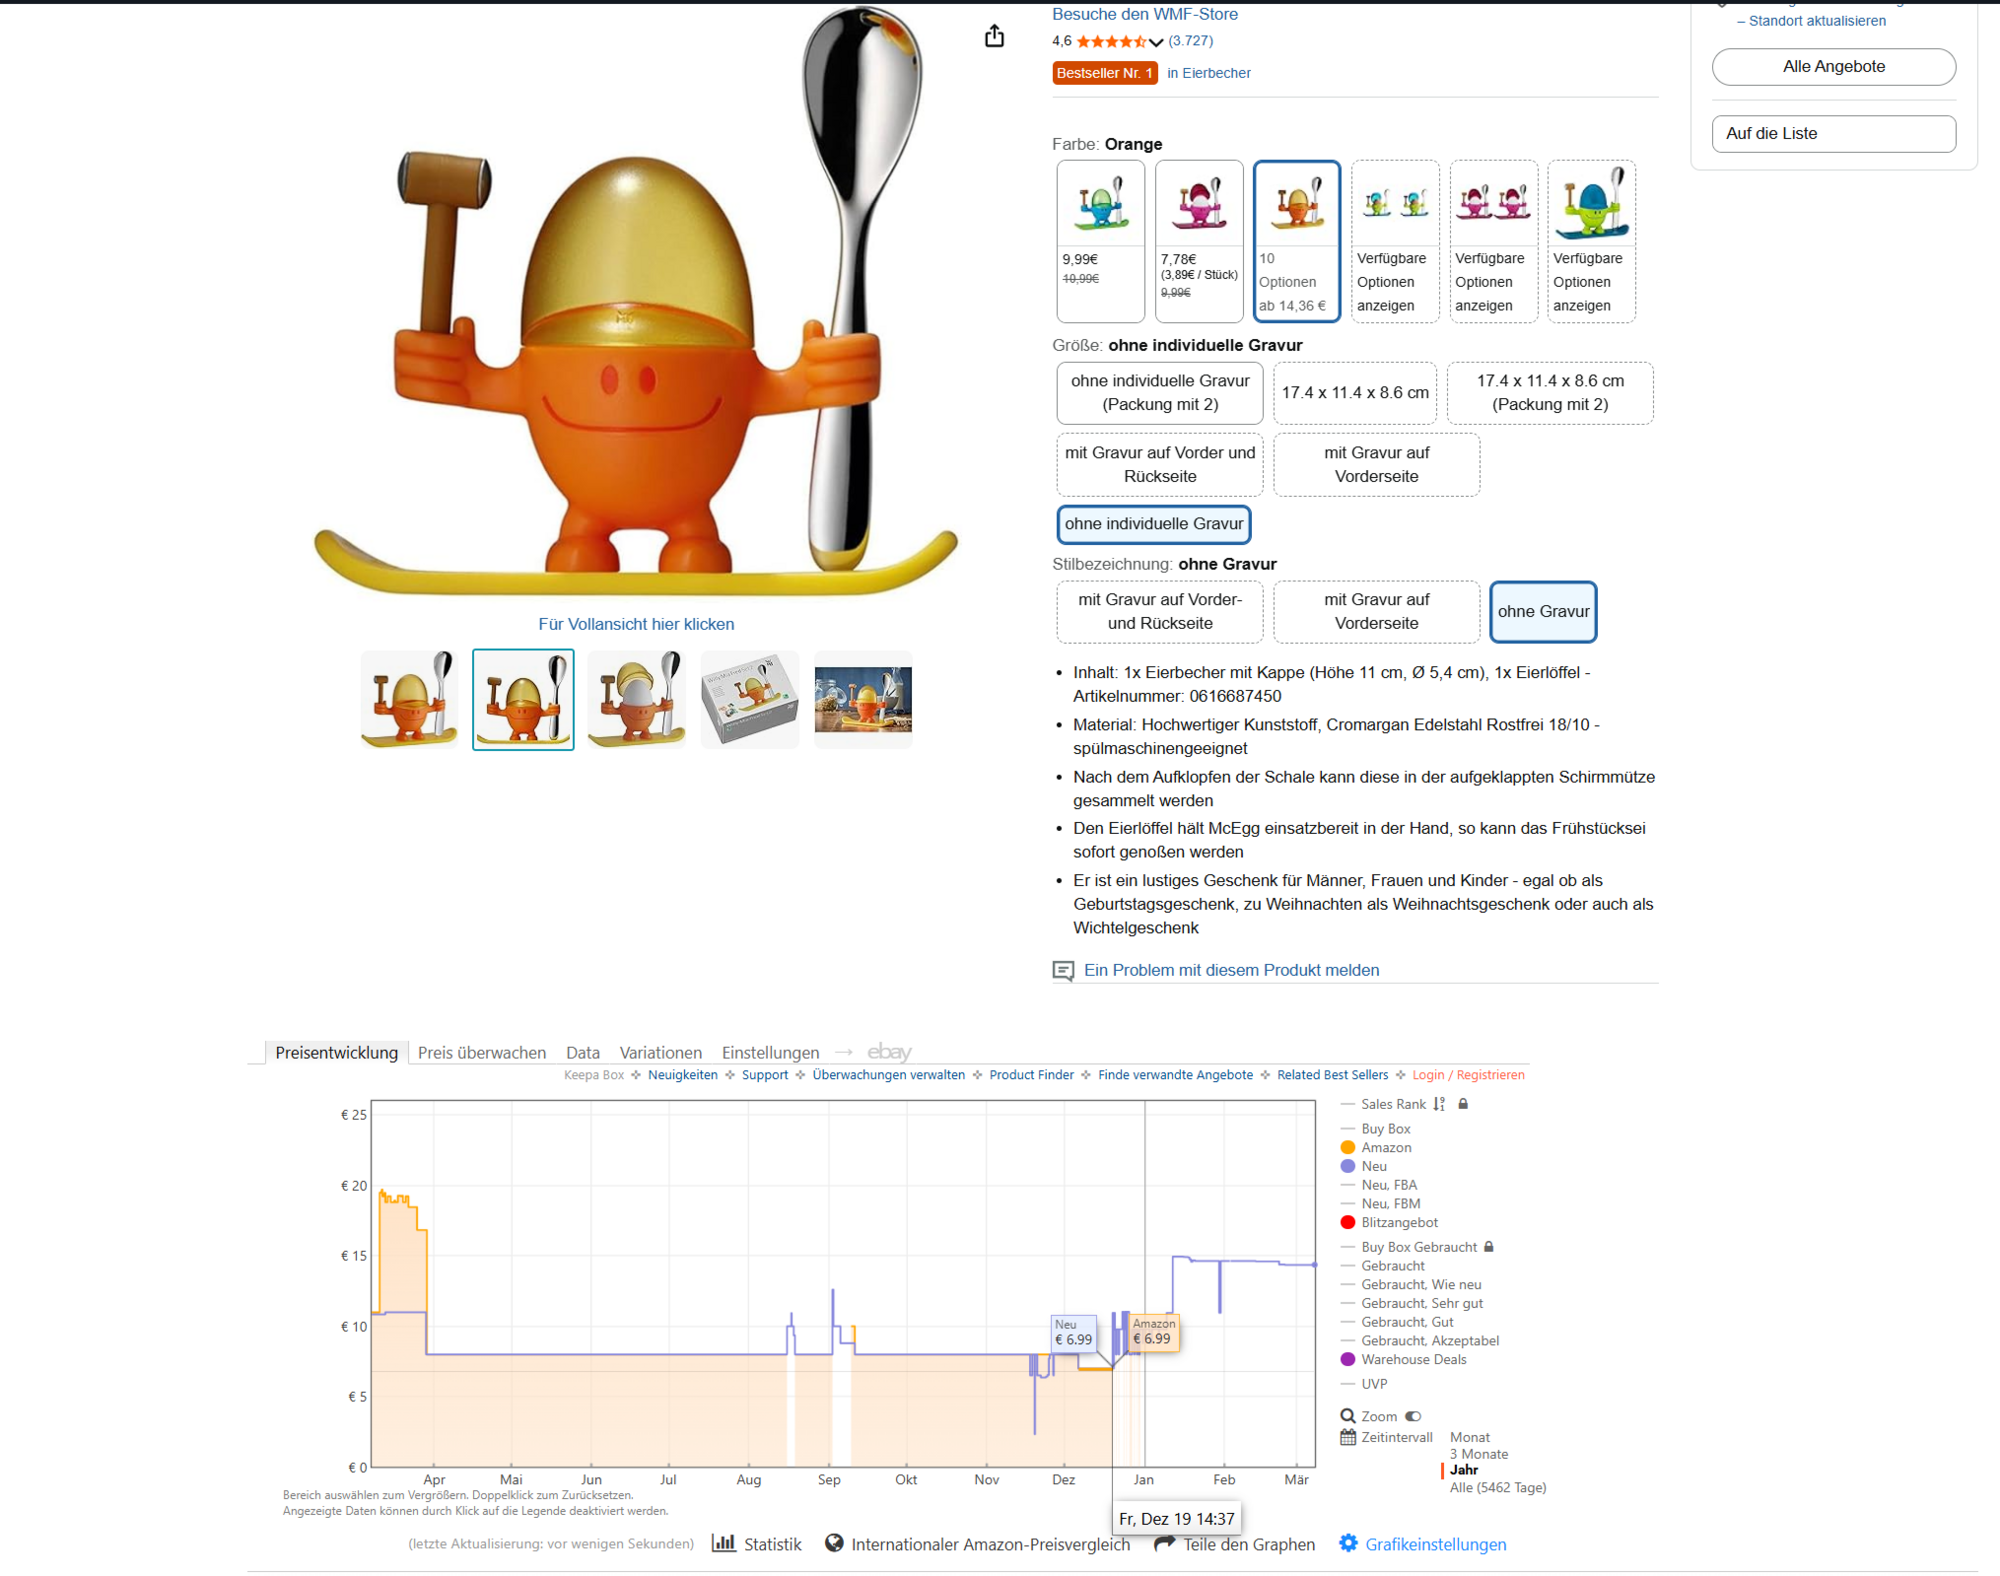Click the Alle Angebote button
This screenshot has height=1576, width=2000.
1833,67
